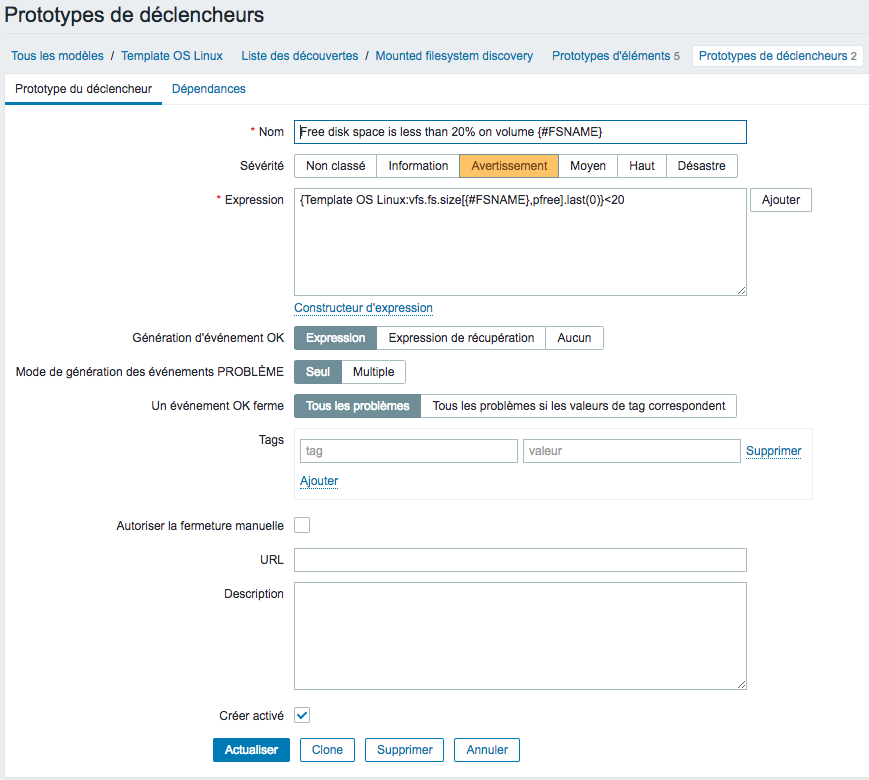869x780 pixels.
Task: Add a new tag row via Ajouter
Action: tap(319, 481)
